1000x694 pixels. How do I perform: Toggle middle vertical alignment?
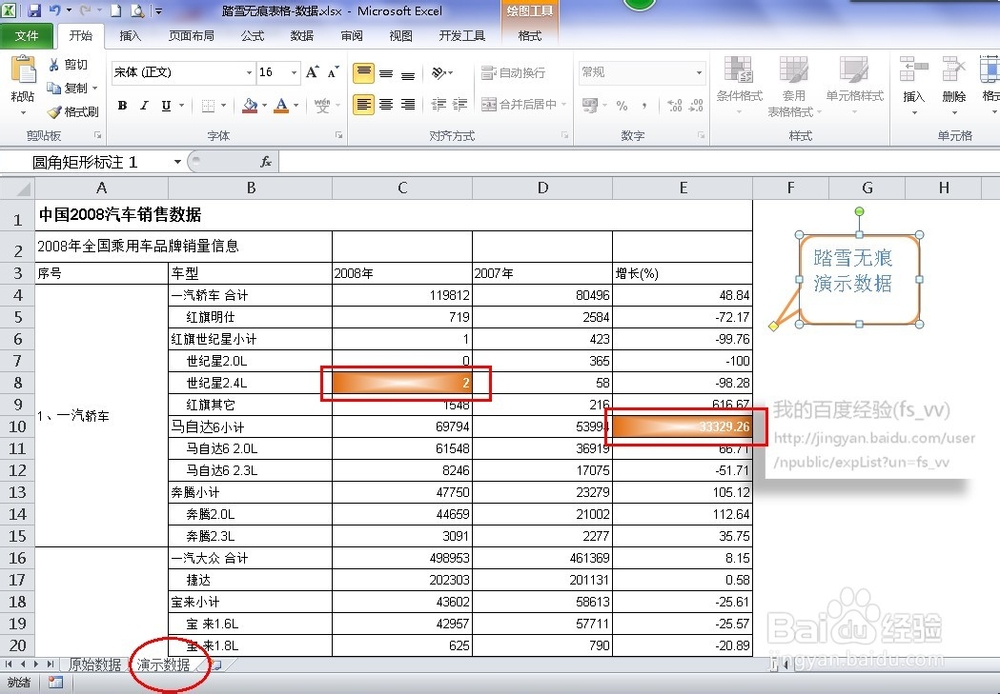(386, 73)
